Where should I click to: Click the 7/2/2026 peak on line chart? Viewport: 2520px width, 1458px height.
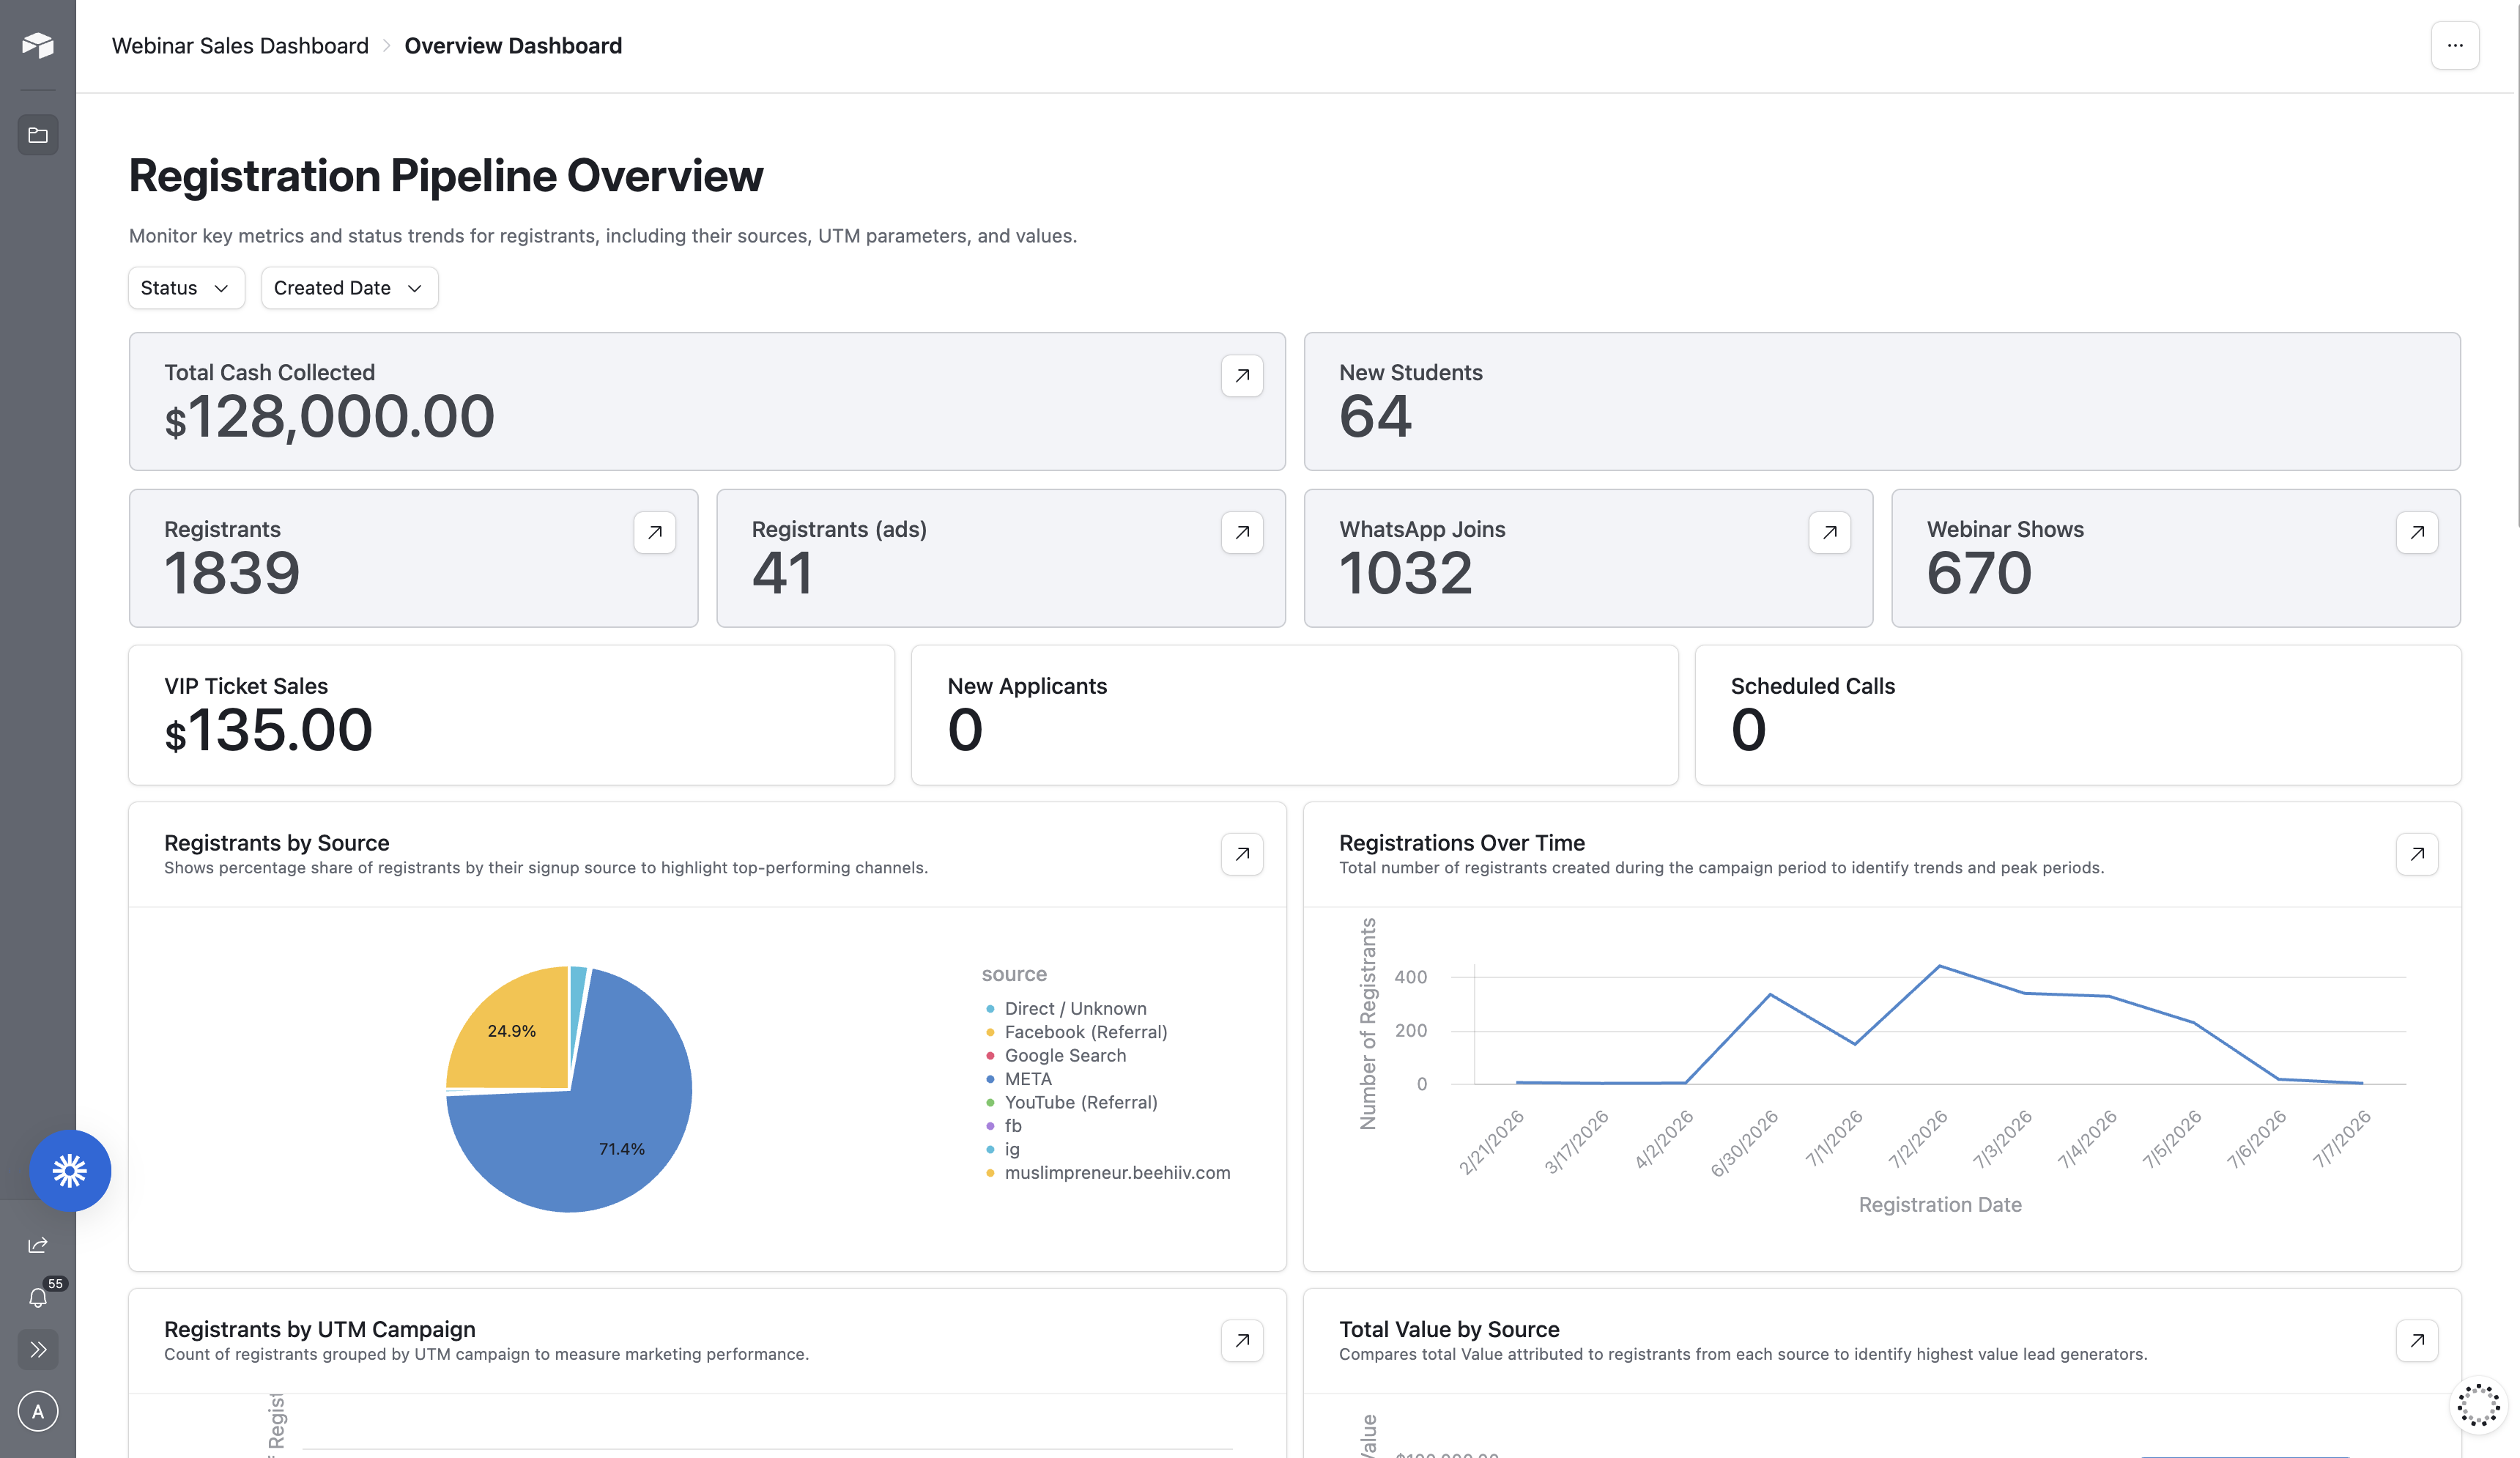tap(1940, 966)
